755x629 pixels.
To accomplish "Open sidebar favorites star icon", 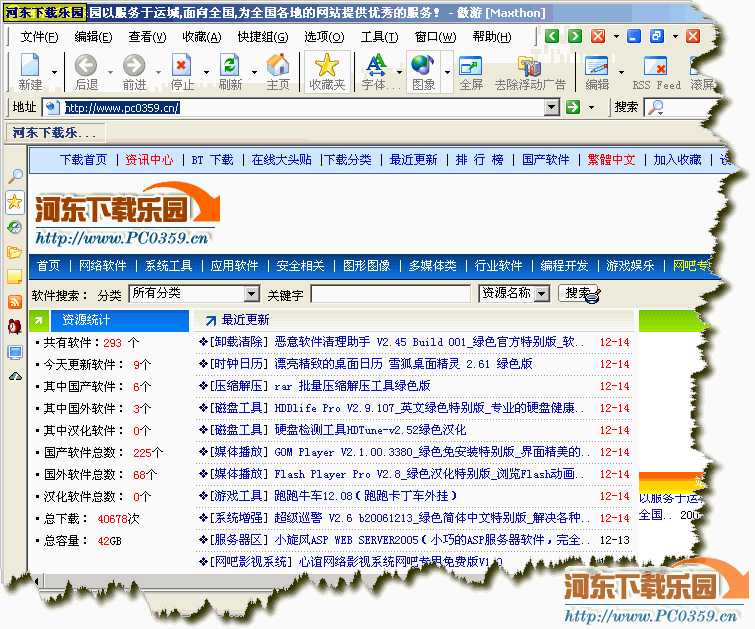I will pyautogui.click(x=15, y=202).
